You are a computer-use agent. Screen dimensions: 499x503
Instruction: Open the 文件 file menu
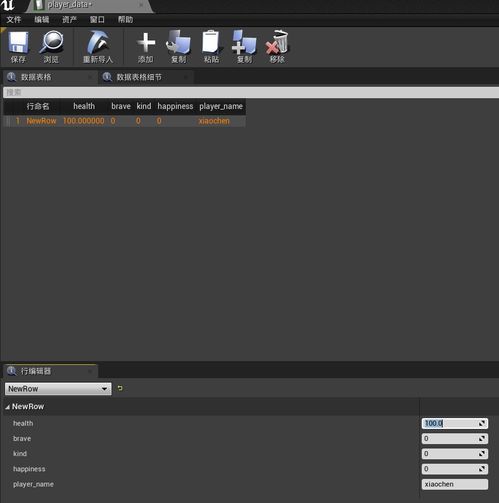(x=14, y=20)
